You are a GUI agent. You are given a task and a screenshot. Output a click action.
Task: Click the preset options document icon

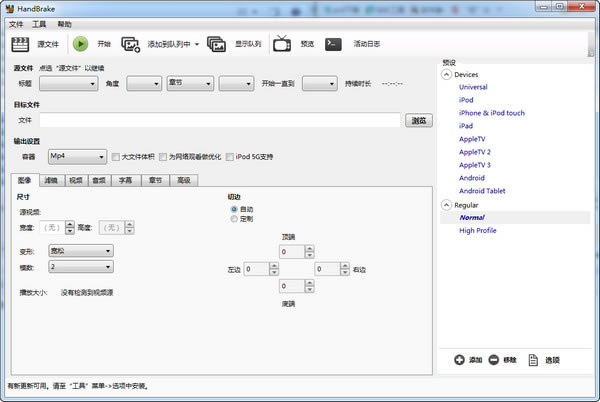534,359
